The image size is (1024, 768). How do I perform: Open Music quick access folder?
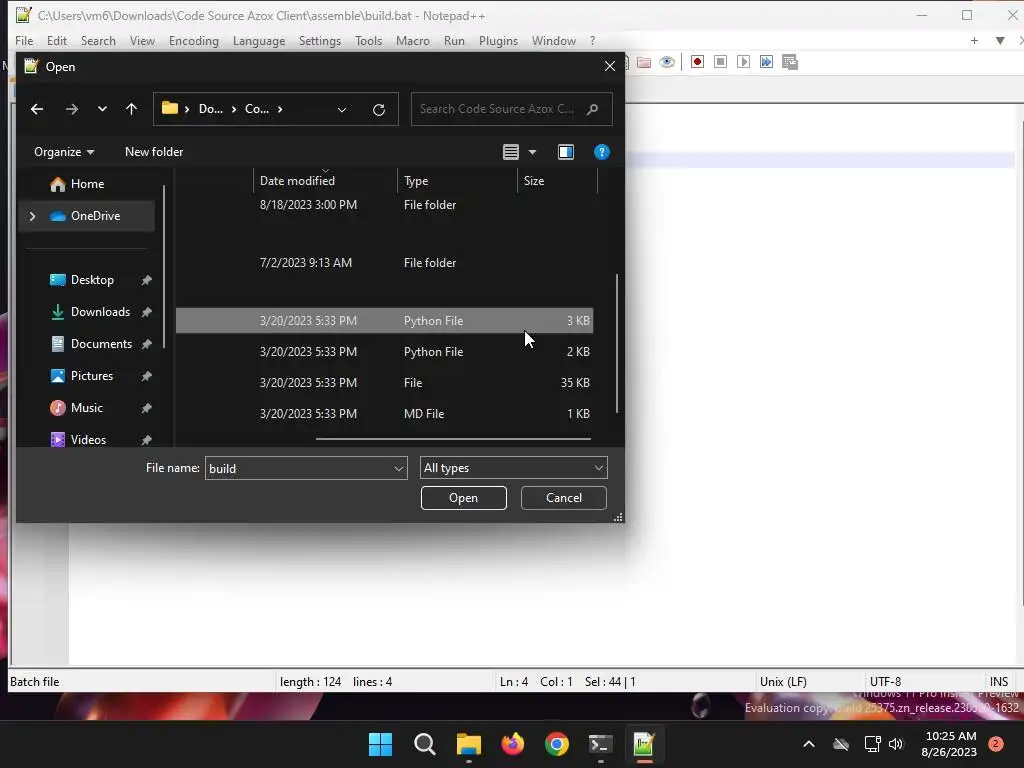click(86, 408)
